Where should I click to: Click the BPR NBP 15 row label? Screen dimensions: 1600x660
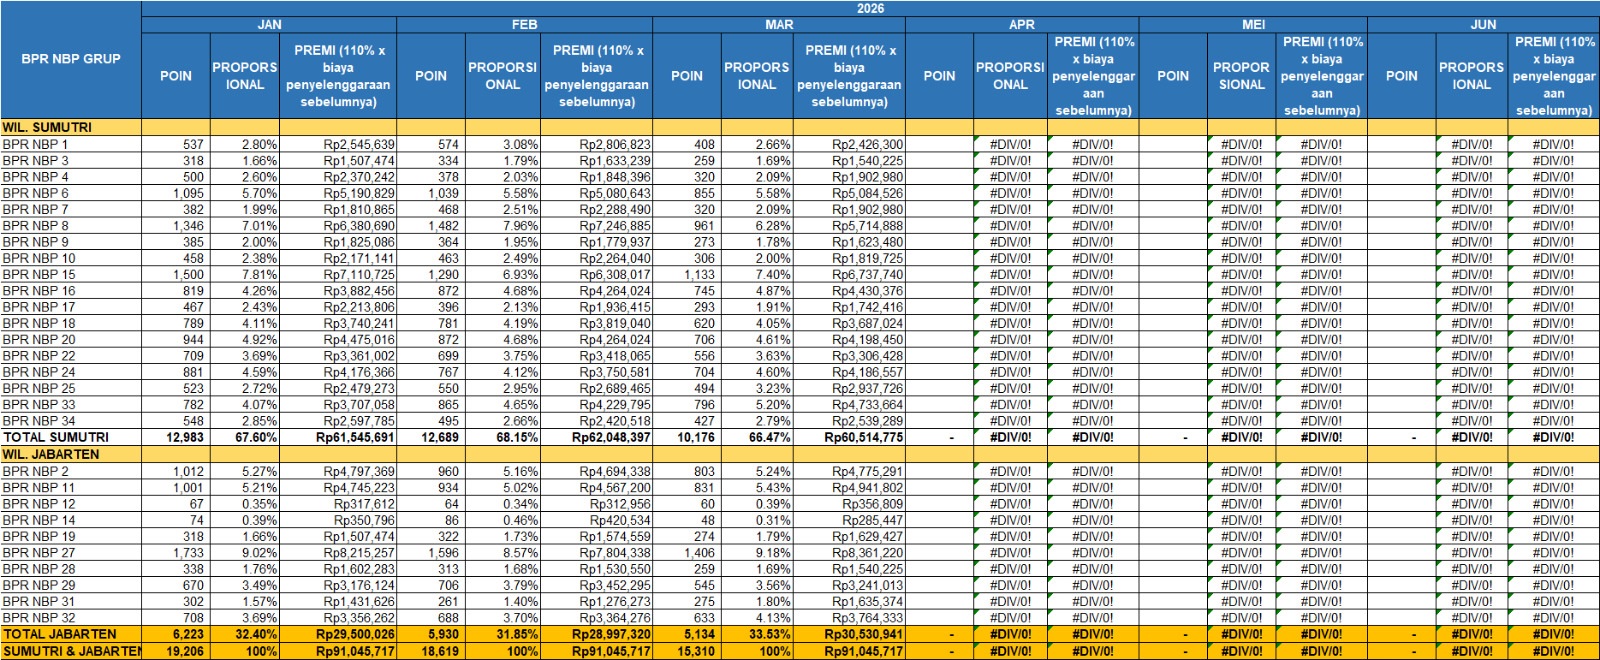coord(39,274)
